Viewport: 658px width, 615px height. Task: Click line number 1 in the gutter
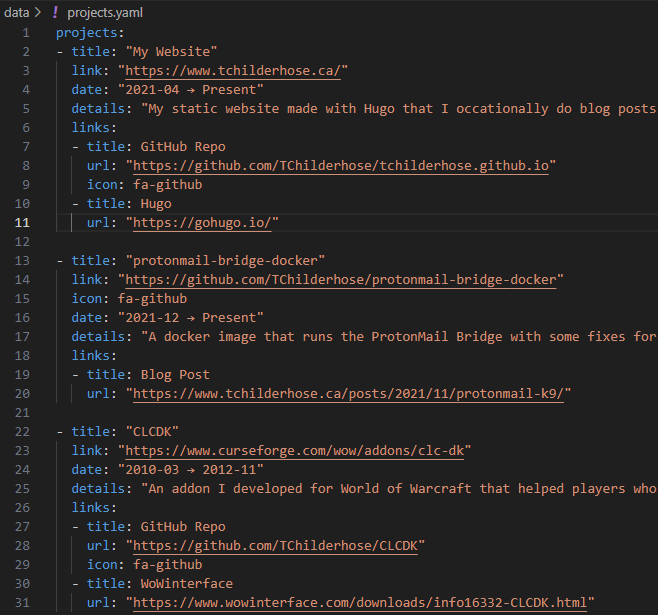(x=26, y=33)
